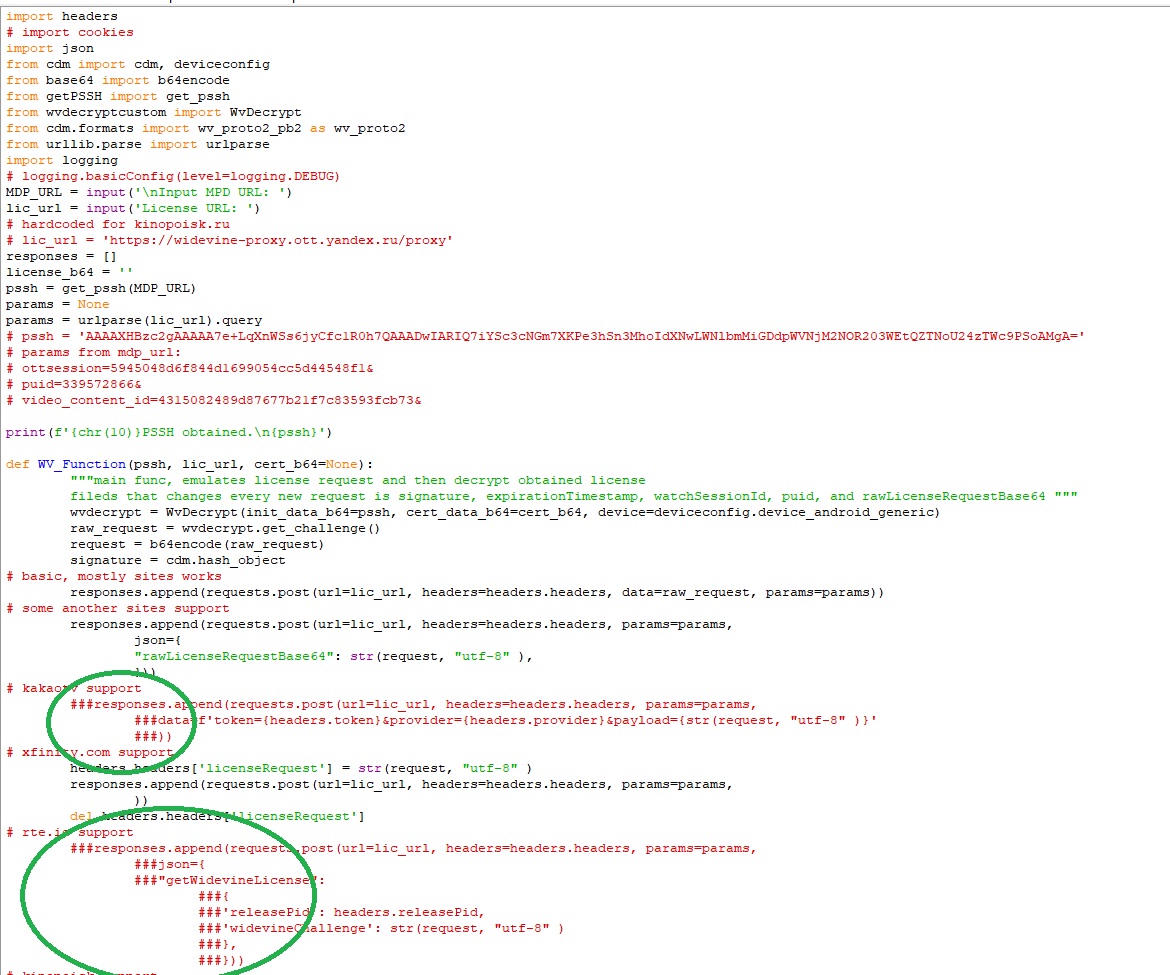Click 'from wvdecryptcustom import WvDecrypt' line
This screenshot has height=975, width=1170.
(x=154, y=113)
